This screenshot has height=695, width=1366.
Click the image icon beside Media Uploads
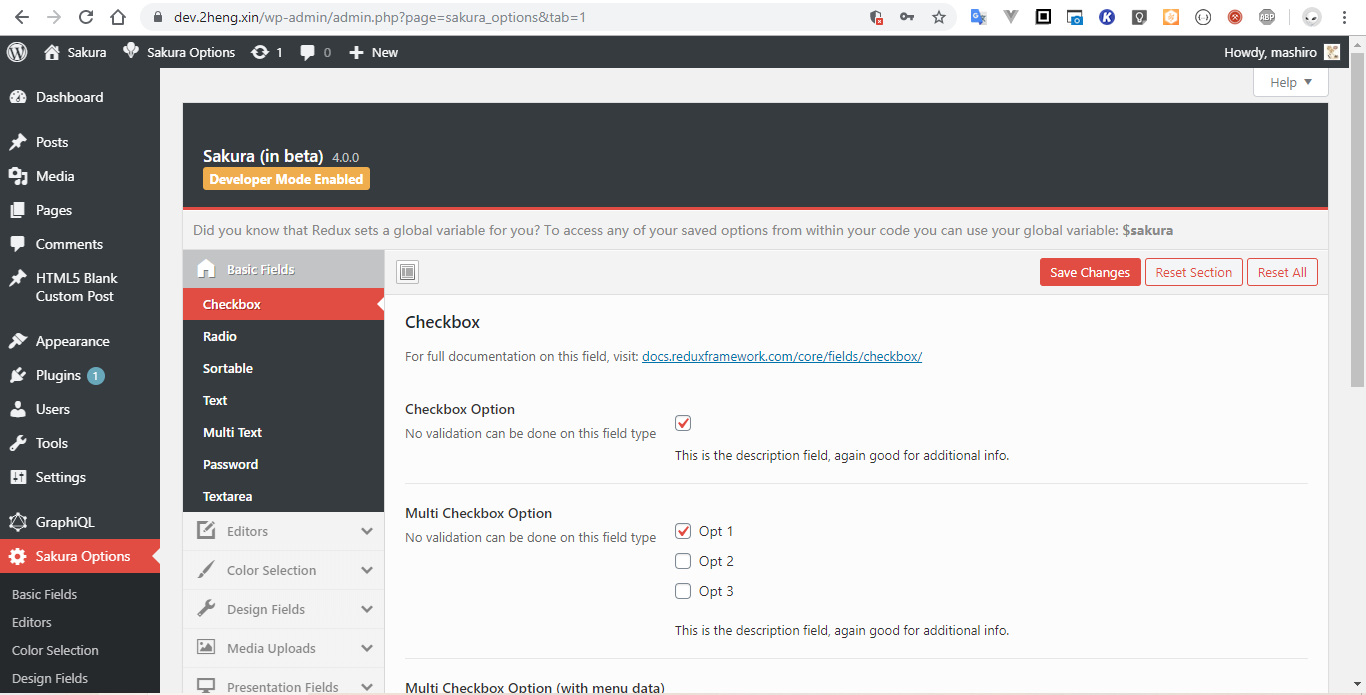(x=206, y=648)
